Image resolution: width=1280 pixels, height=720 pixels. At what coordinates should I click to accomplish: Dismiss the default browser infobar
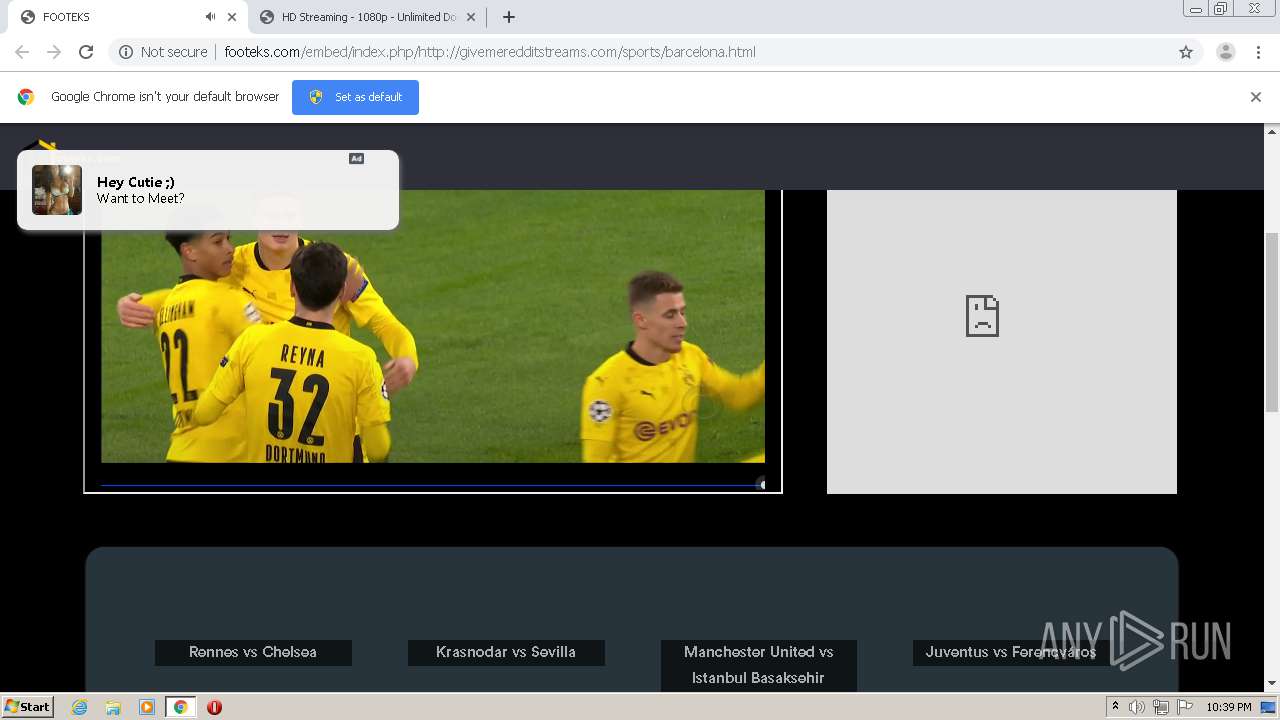(x=1256, y=97)
